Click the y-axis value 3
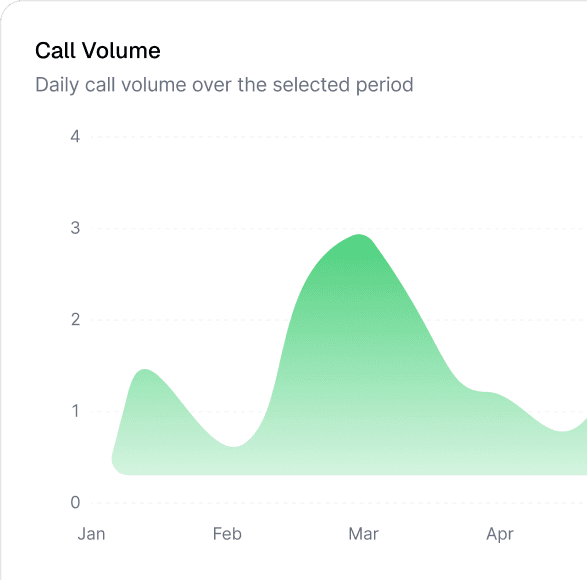The height and width of the screenshot is (580, 587). pyautogui.click(x=75, y=228)
